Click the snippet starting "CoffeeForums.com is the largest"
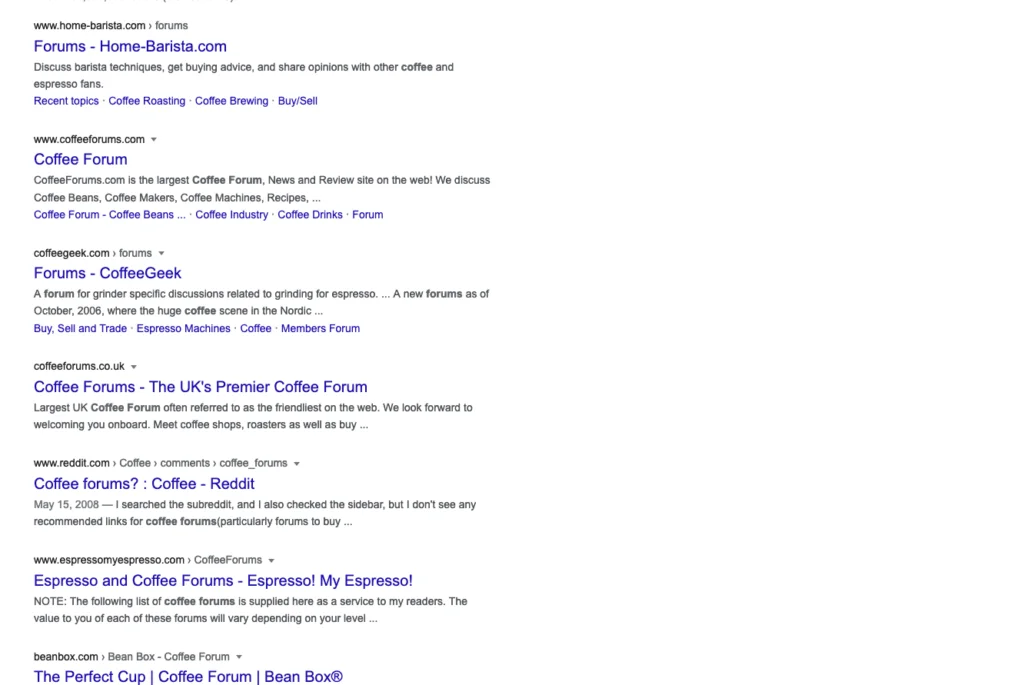Viewport: 1024px width, 685px height. point(262,189)
